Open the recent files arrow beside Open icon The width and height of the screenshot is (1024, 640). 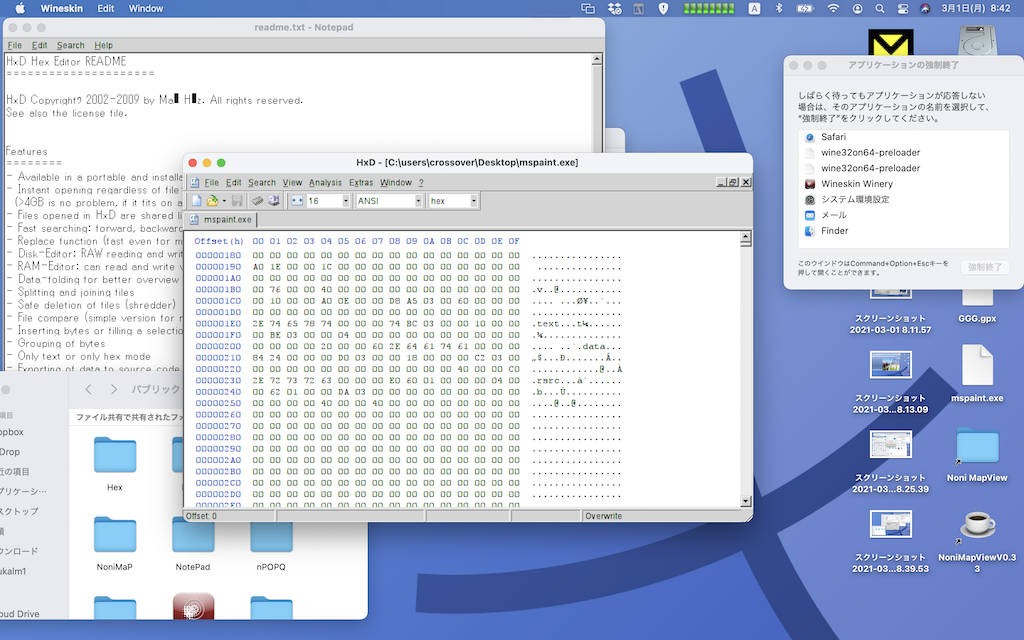tap(224, 201)
